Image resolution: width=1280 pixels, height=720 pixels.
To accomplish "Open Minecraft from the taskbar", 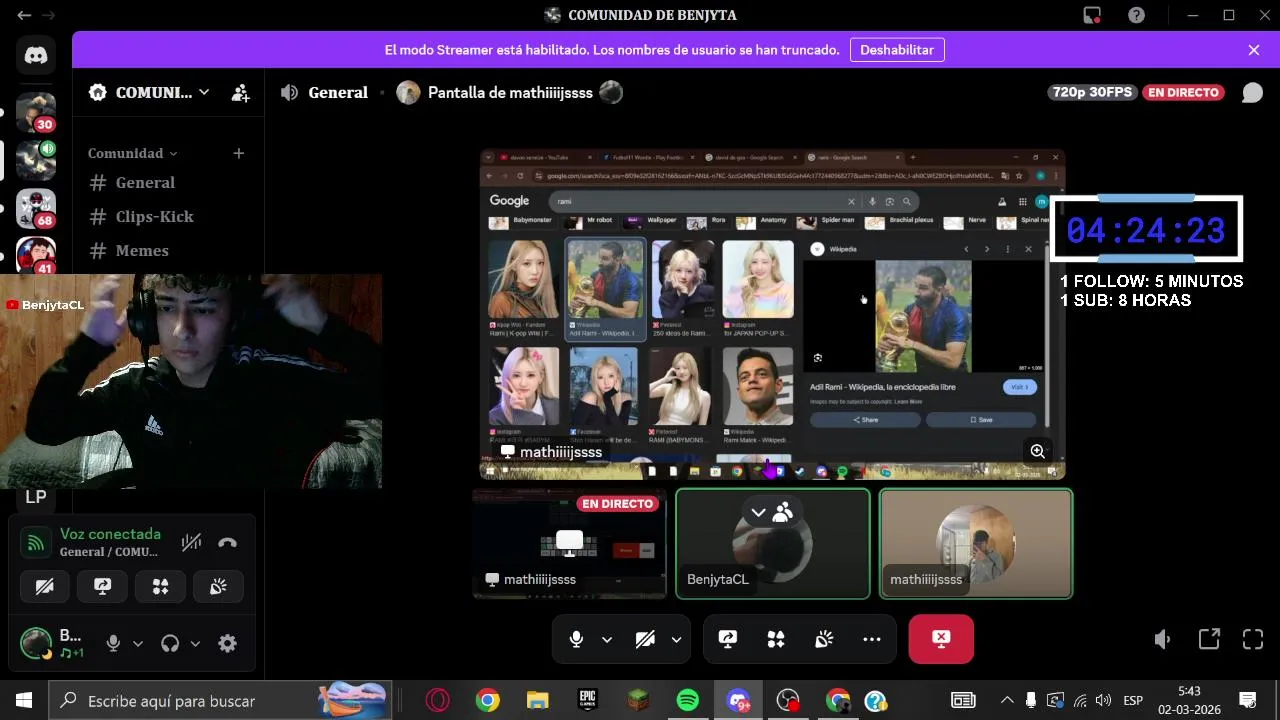I will point(638,701).
